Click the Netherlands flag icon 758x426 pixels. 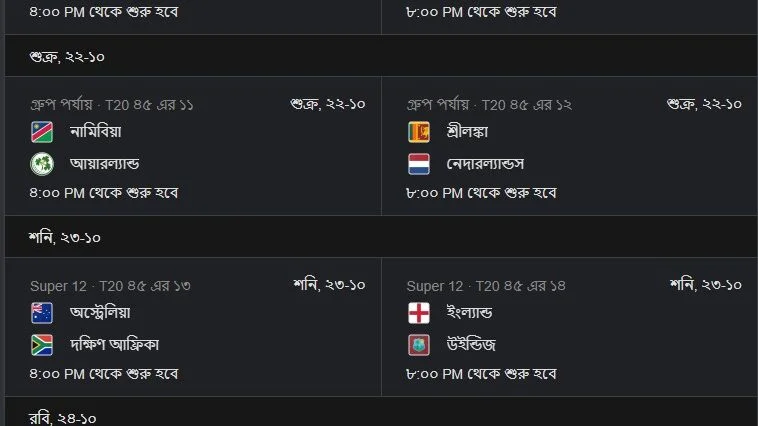419,164
